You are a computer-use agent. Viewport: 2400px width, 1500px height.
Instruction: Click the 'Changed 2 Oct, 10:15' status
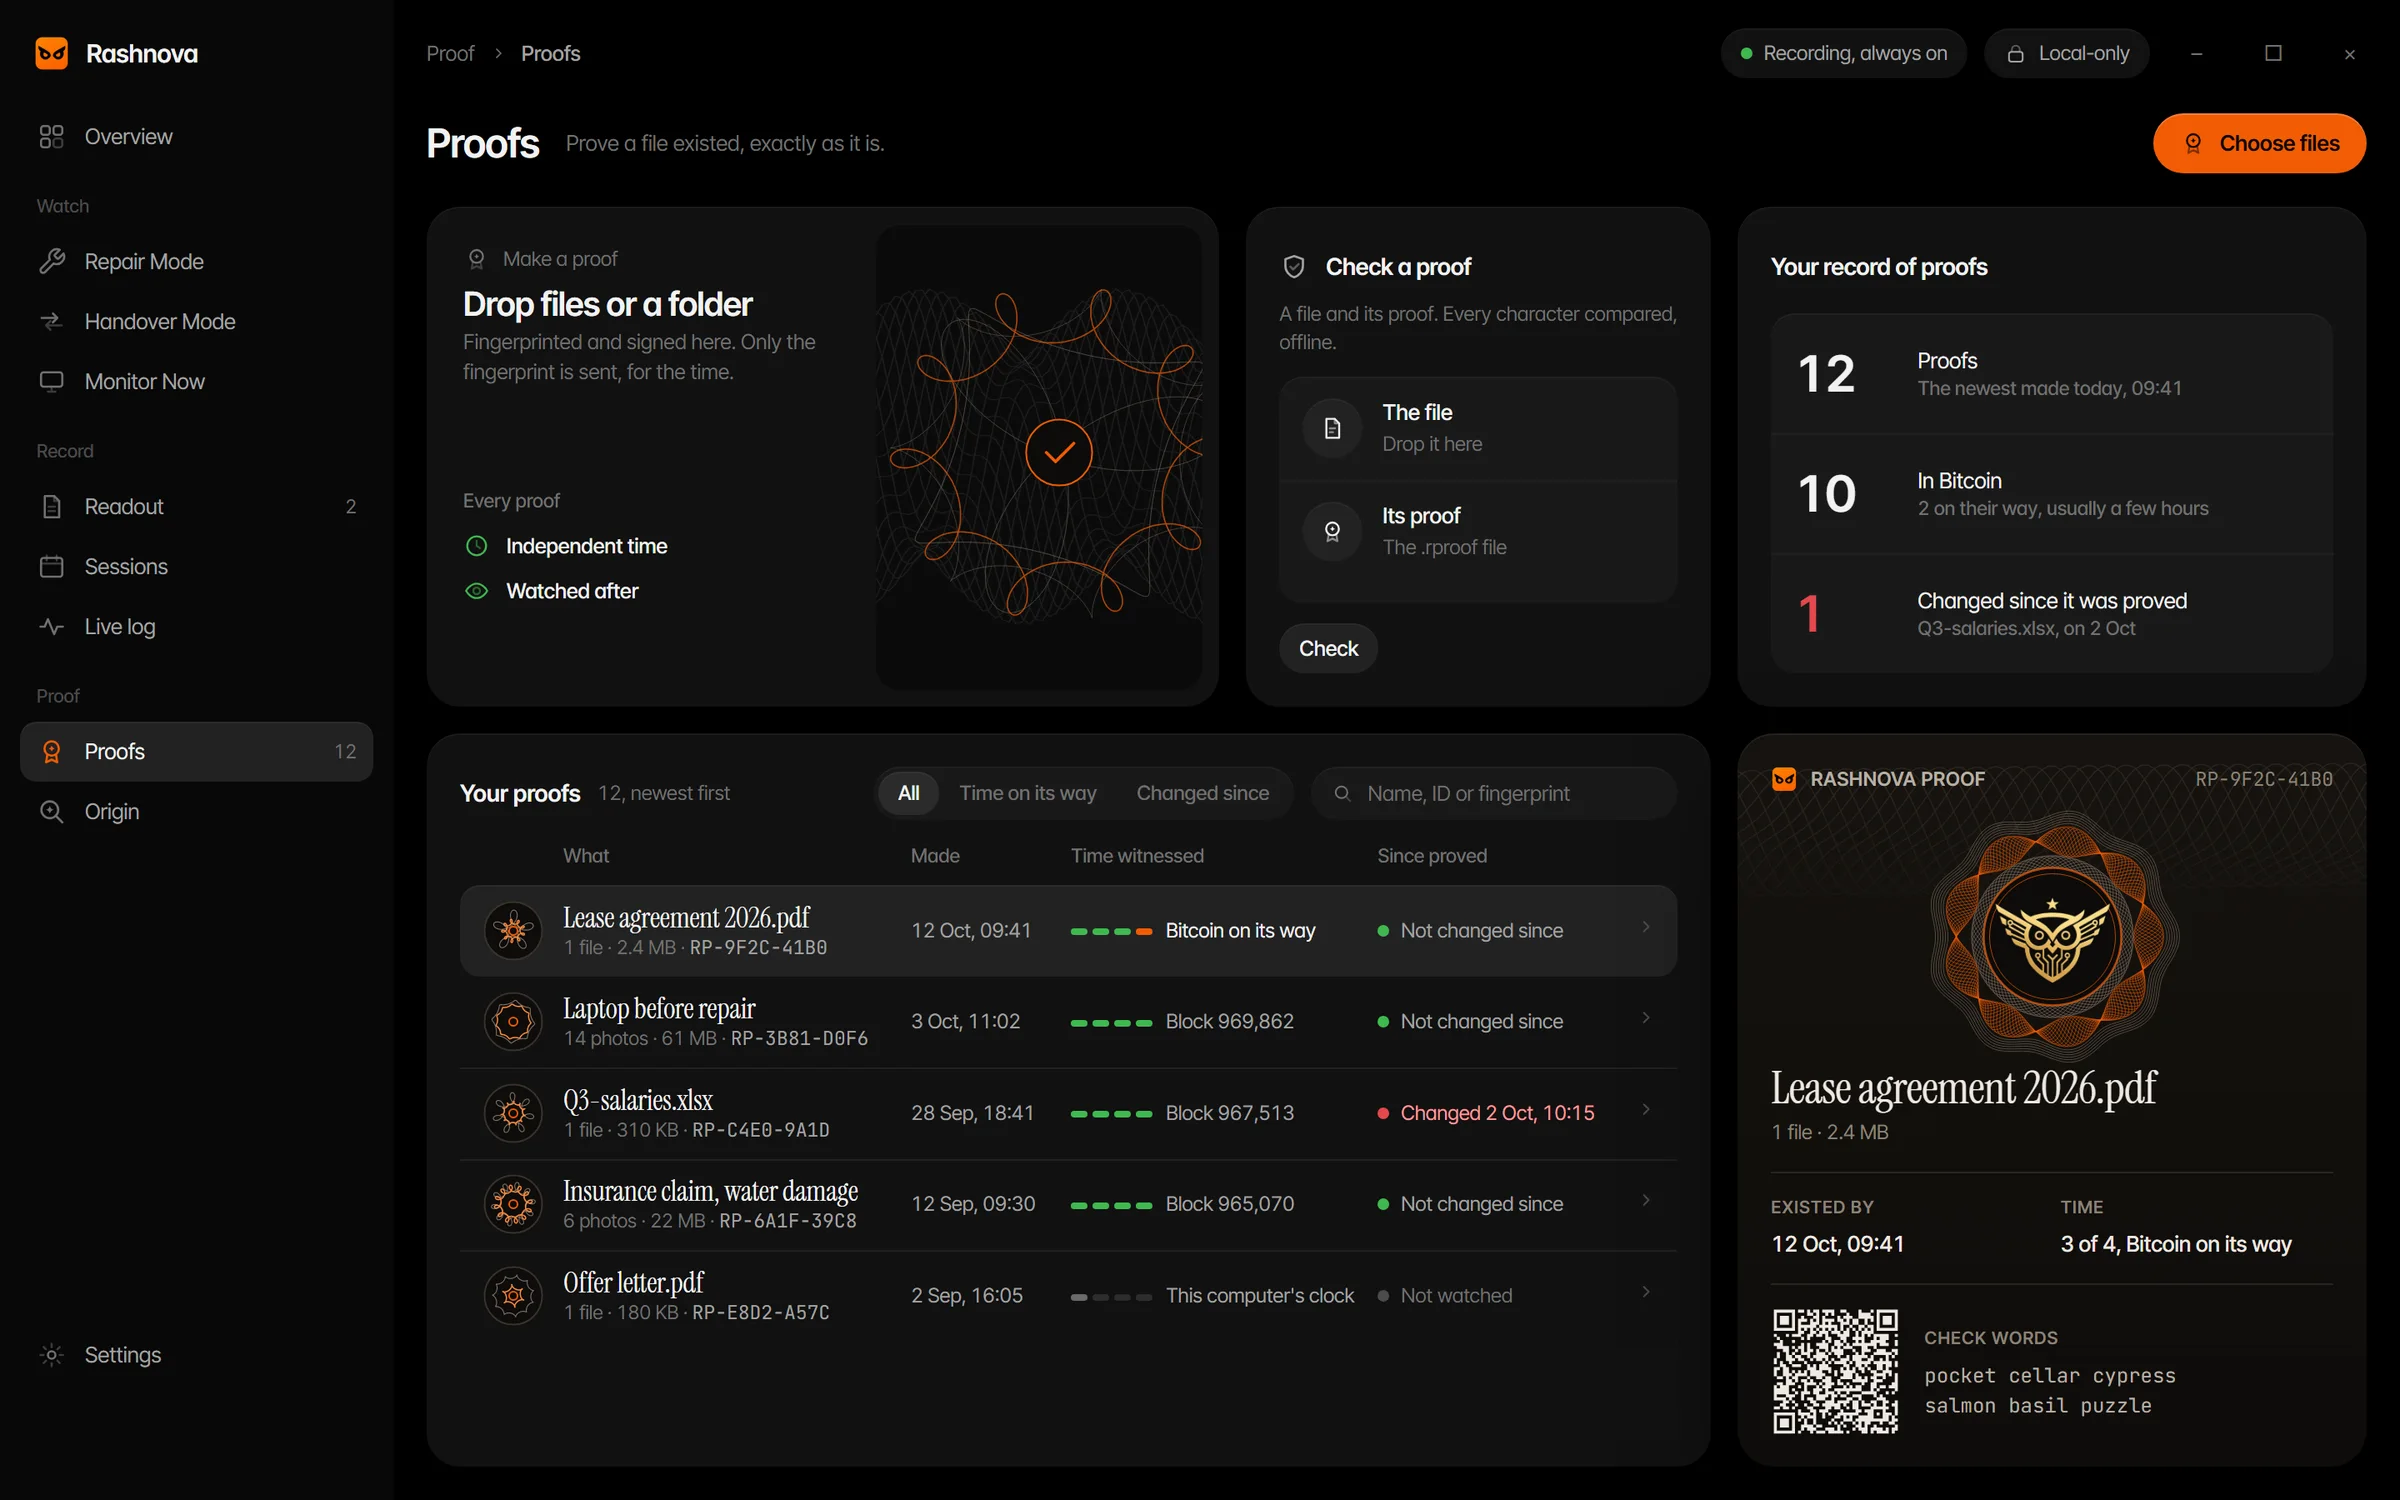pyautogui.click(x=1486, y=1112)
